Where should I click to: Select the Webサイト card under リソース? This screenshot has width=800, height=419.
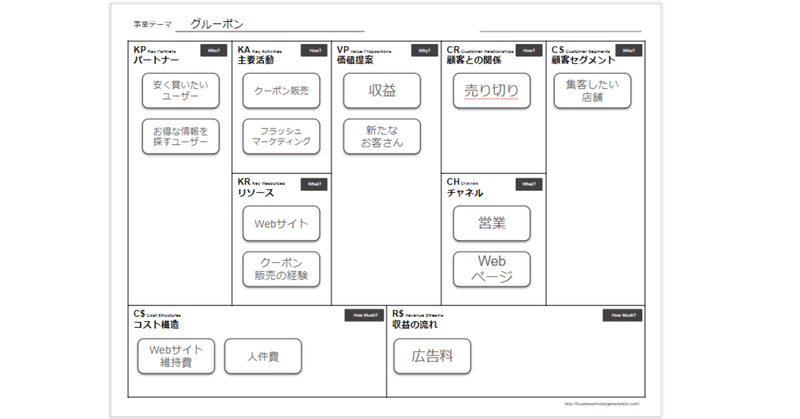tap(281, 224)
